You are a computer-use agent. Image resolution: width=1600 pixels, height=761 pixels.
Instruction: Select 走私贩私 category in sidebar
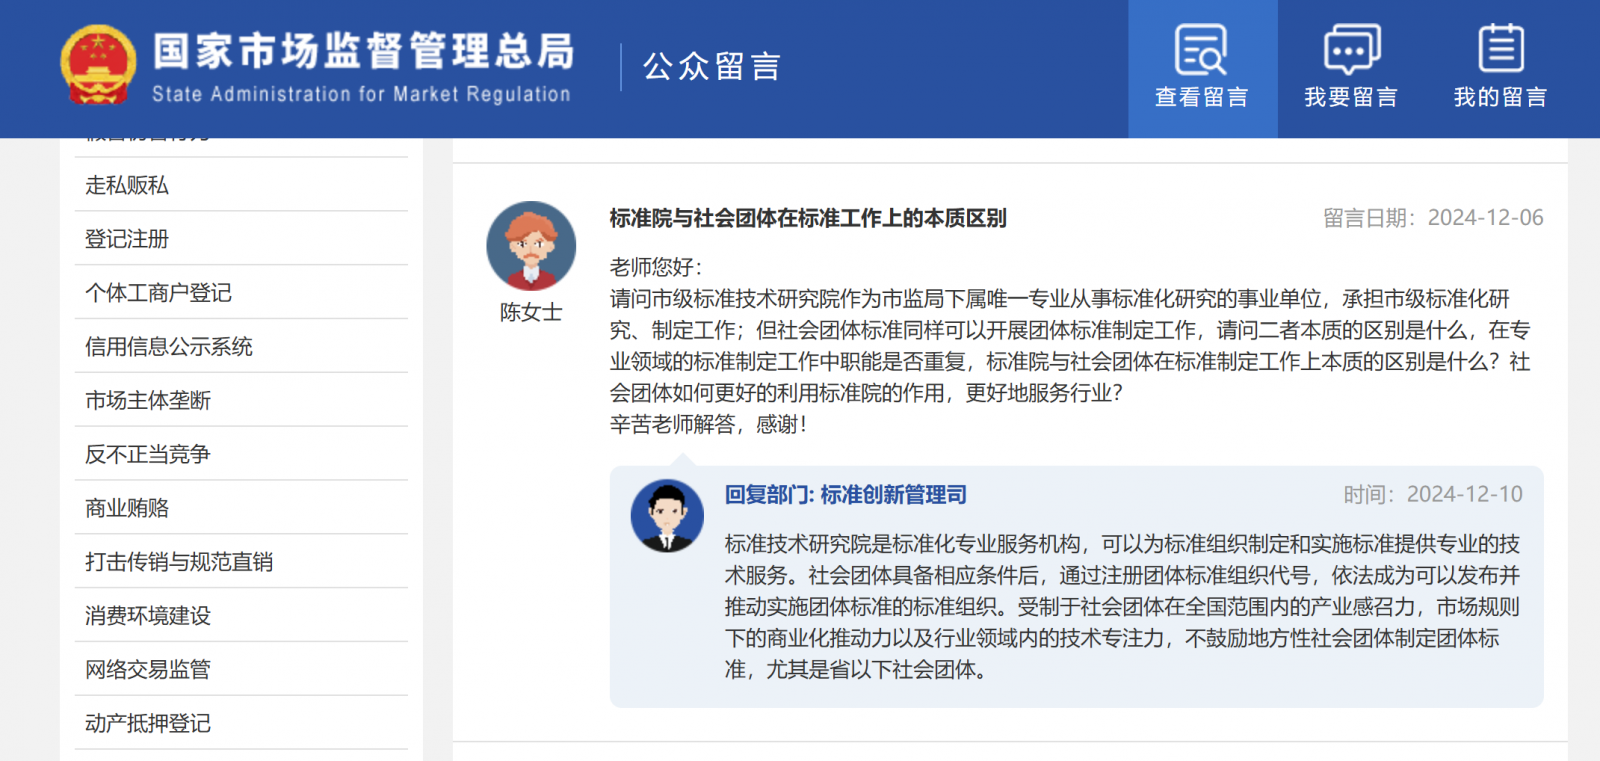pyautogui.click(x=127, y=185)
